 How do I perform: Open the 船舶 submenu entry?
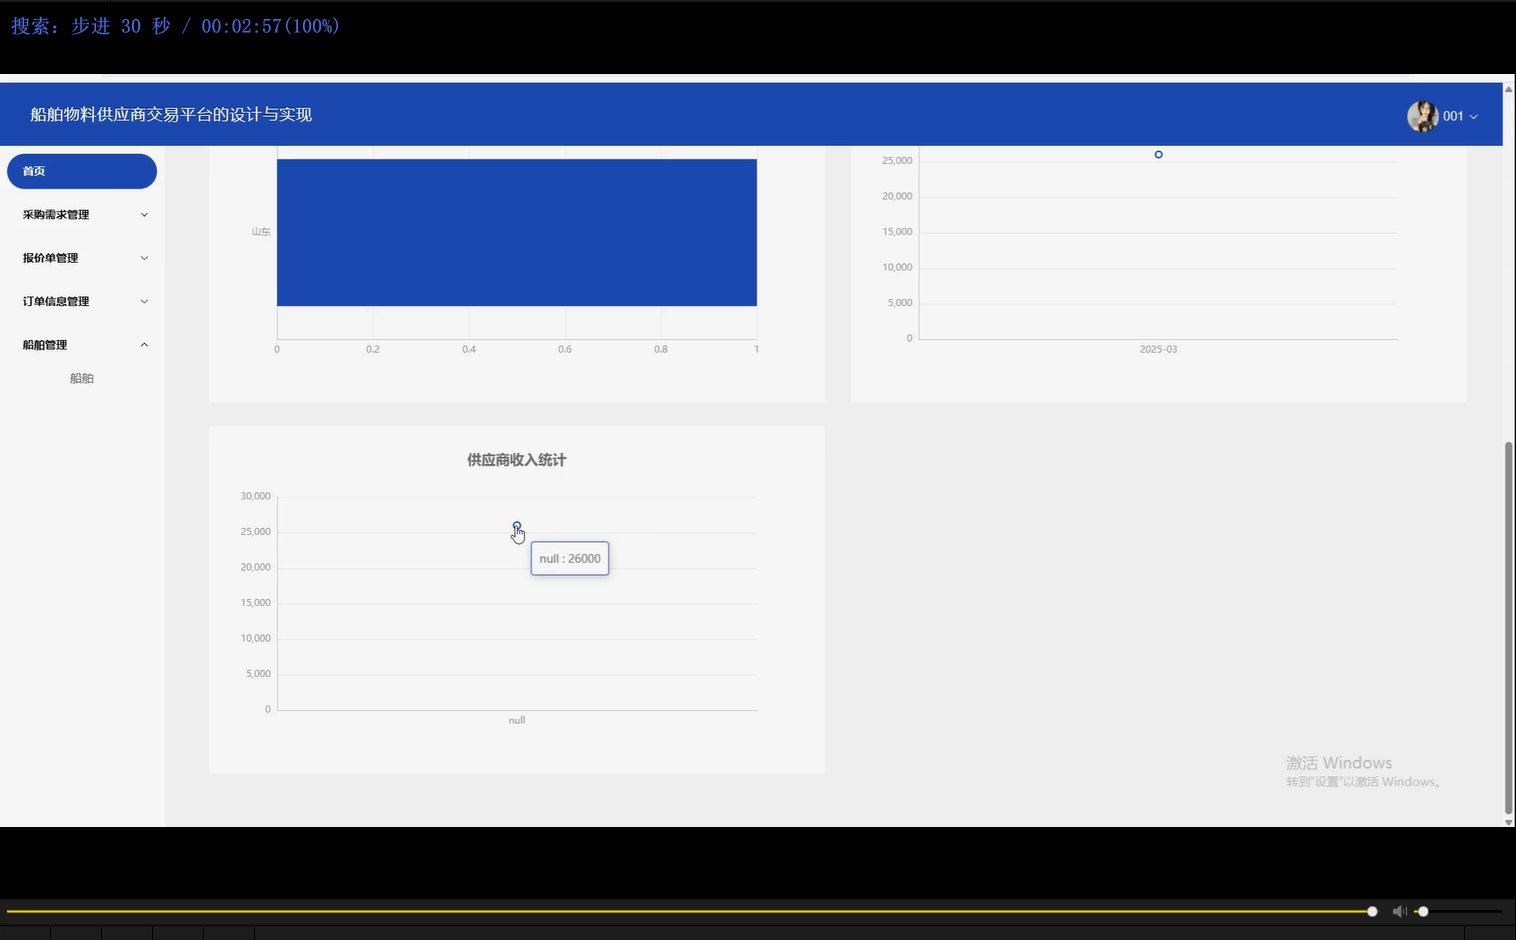(x=82, y=378)
